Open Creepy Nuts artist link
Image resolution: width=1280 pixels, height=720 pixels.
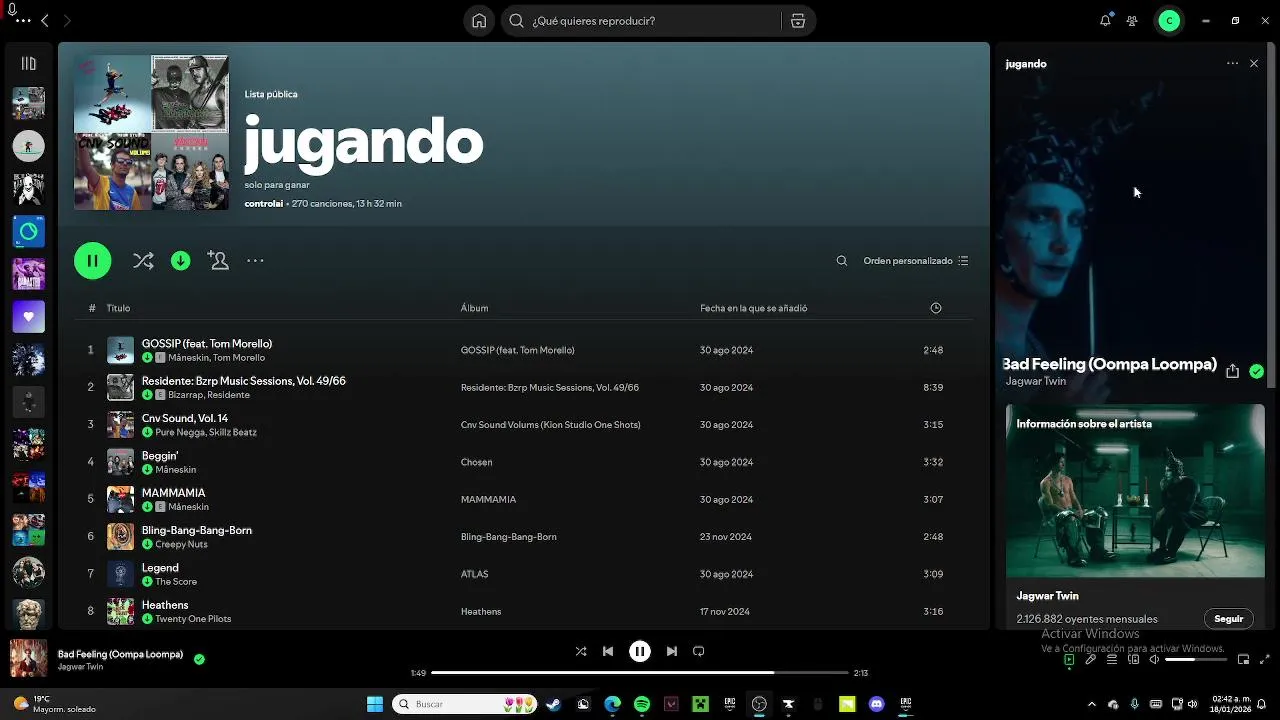181,544
